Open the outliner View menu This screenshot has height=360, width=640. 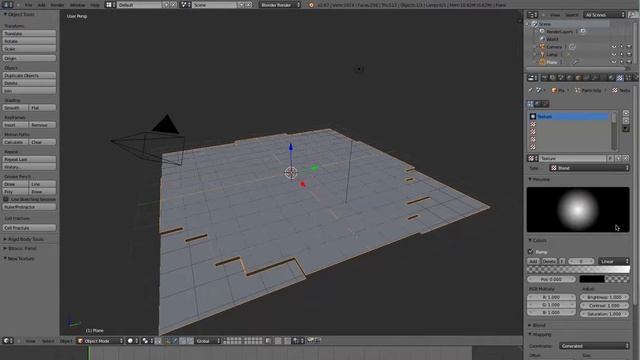click(555, 15)
